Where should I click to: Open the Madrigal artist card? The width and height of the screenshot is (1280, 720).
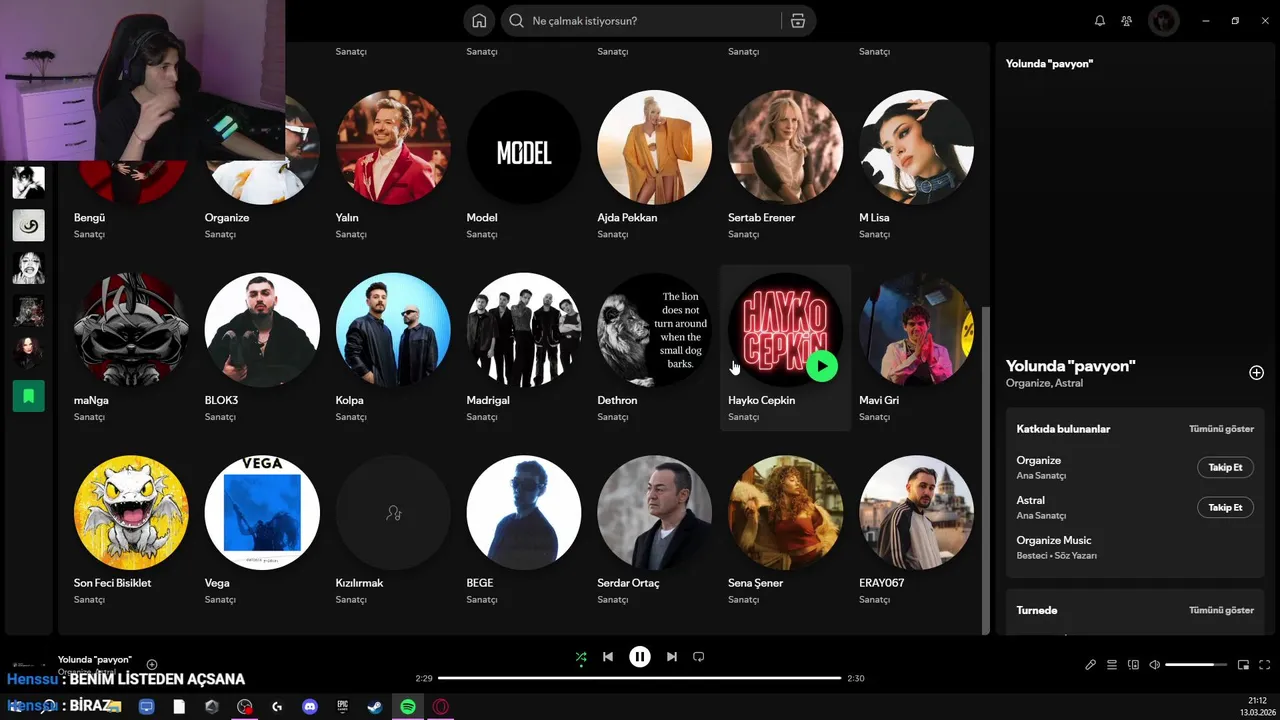tap(524, 348)
